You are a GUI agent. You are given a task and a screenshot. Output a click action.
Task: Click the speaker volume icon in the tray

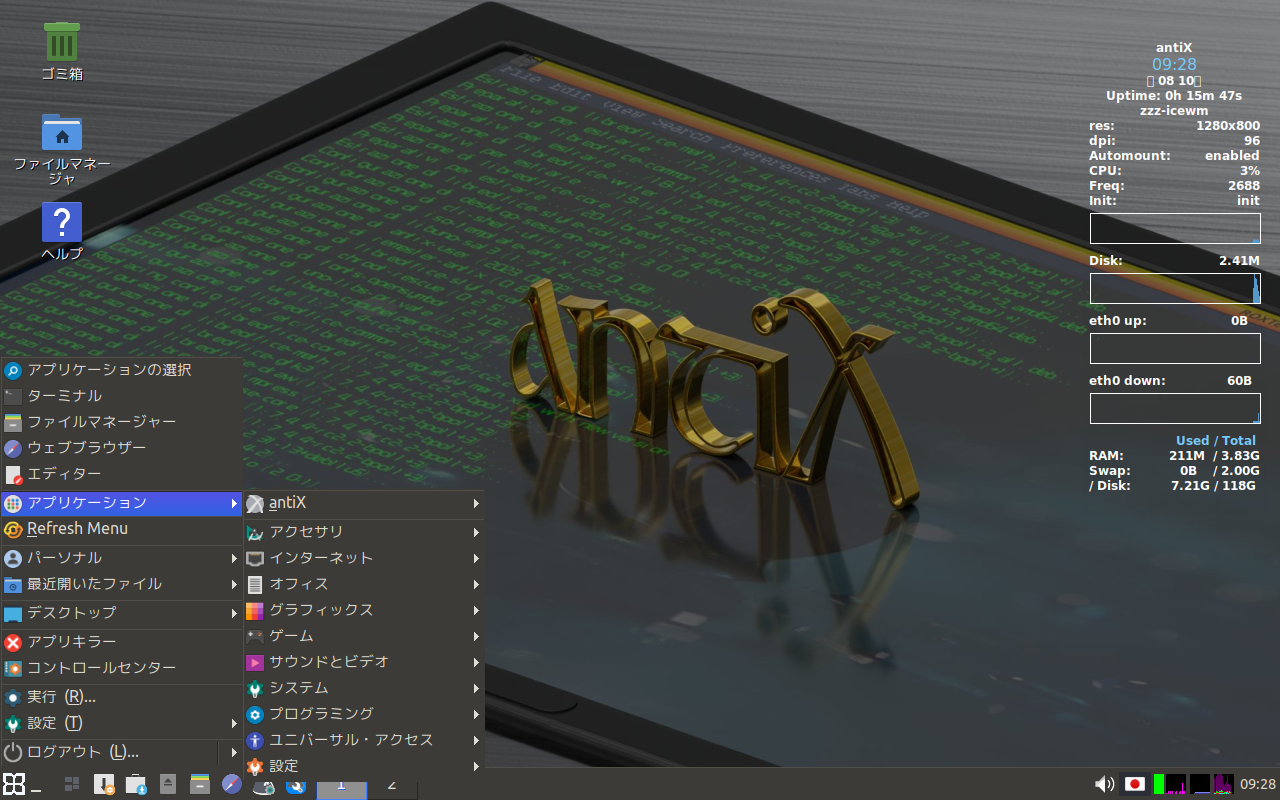tap(1106, 784)
